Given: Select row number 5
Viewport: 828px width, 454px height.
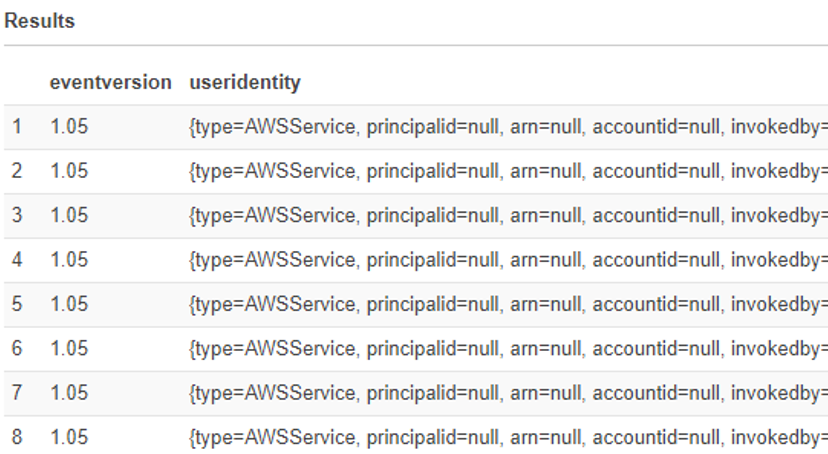Looking at the screenshot, I should pos(17,304).
